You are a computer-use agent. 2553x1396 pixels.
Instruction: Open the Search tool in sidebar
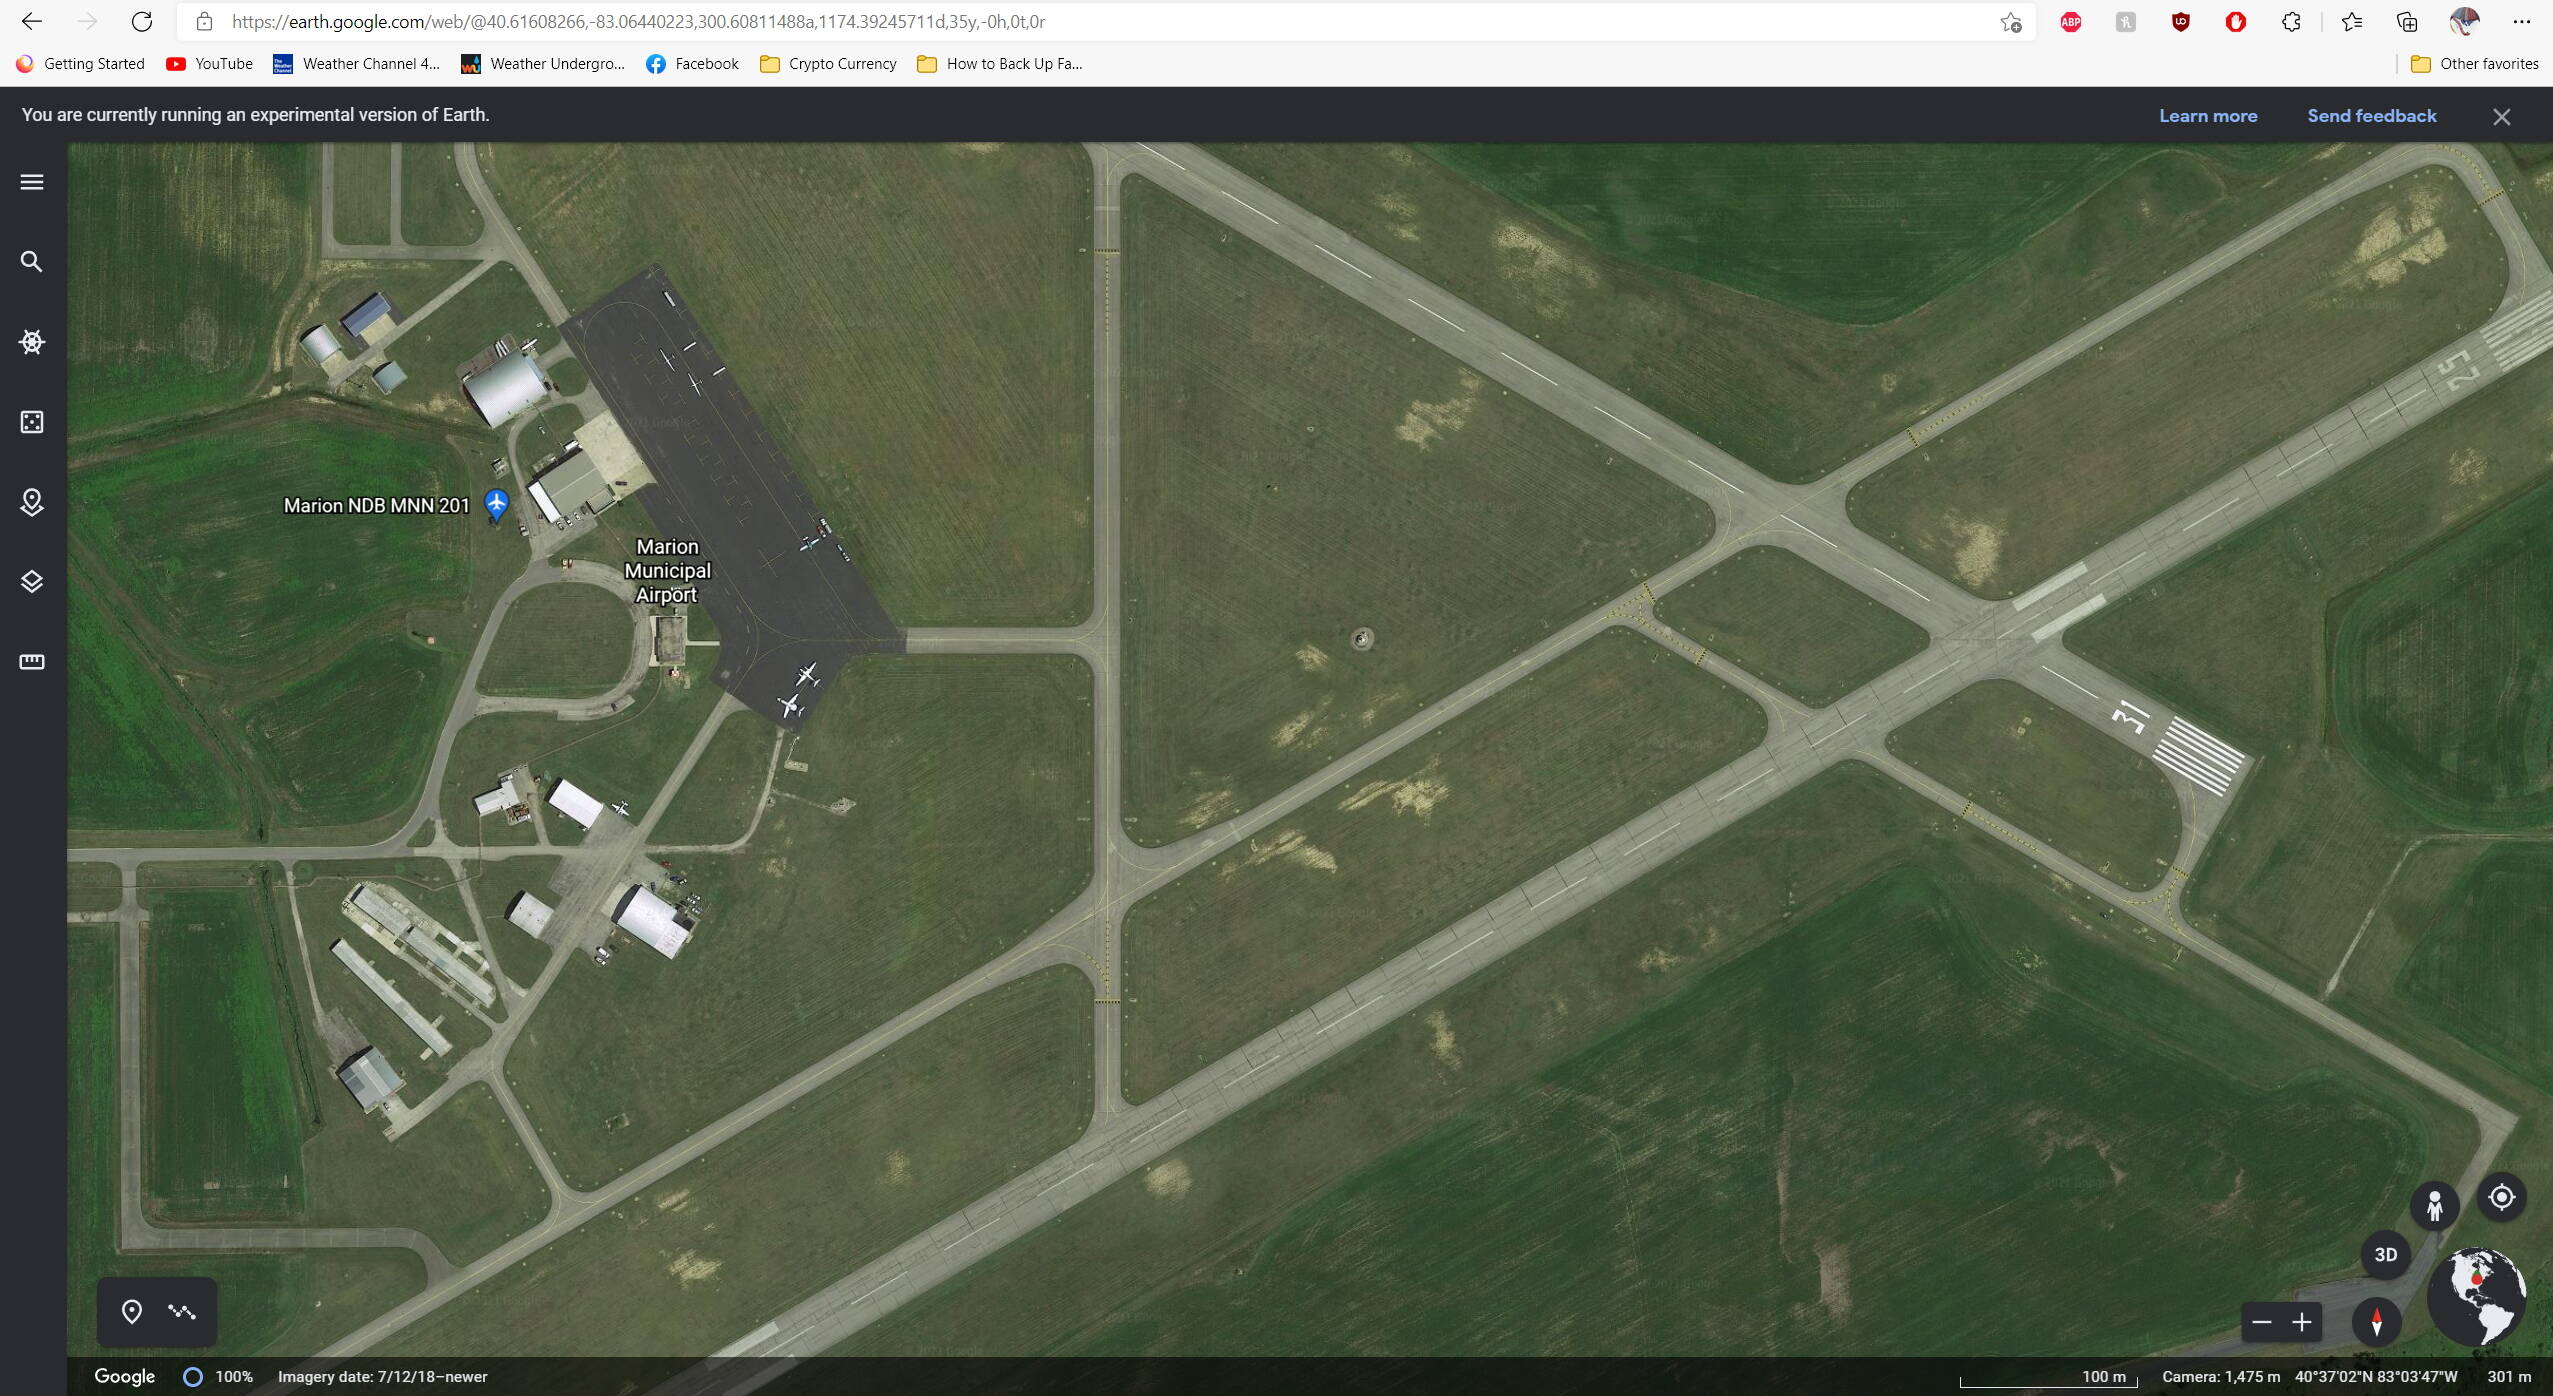coord(32,262)
